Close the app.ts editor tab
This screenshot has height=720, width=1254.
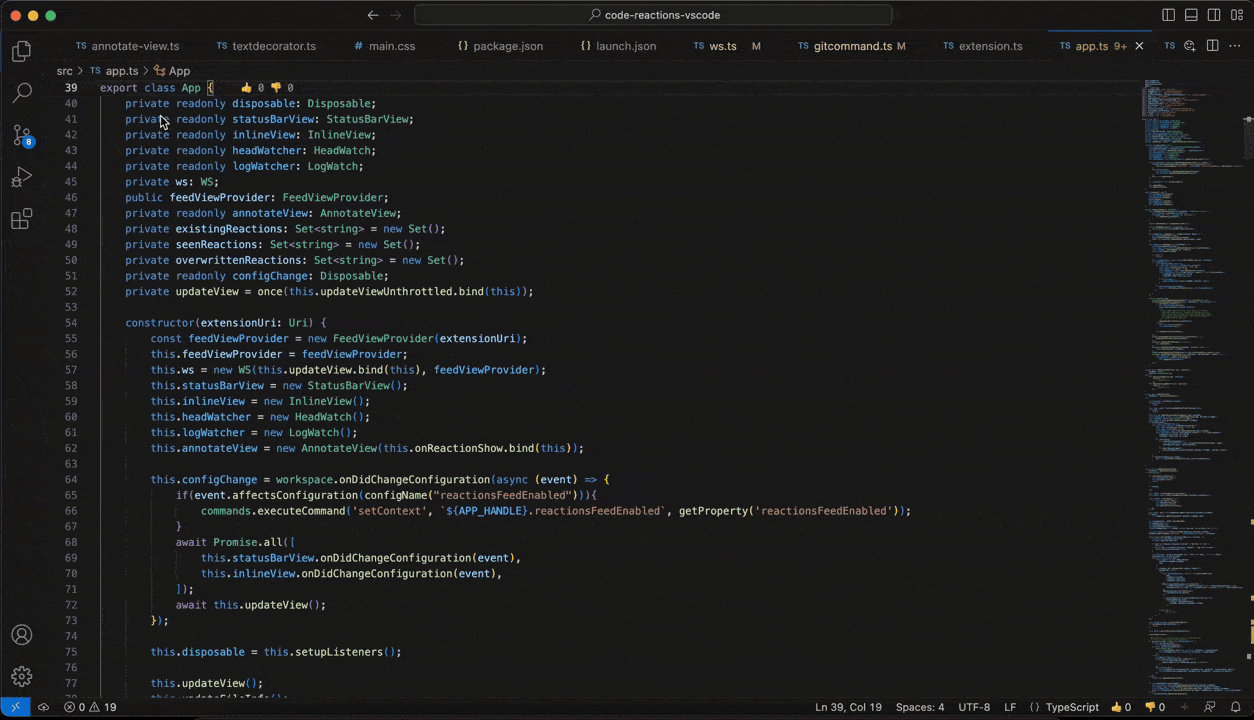tap(1139, 46)
